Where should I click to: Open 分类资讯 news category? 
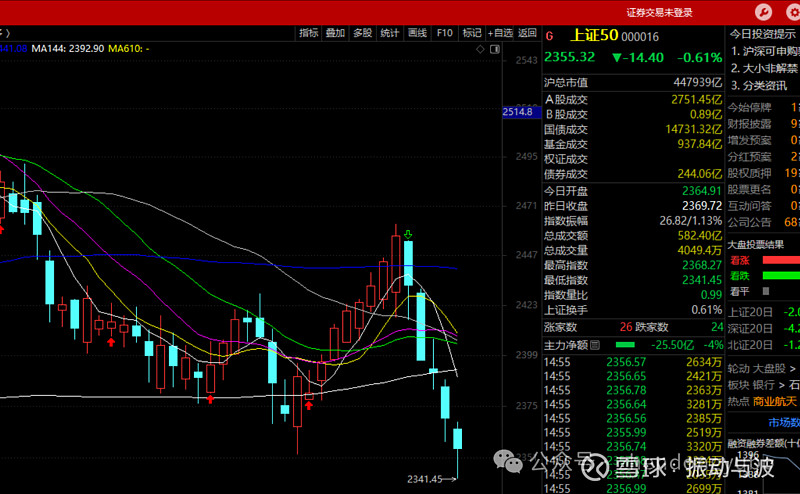coord(759,85)
